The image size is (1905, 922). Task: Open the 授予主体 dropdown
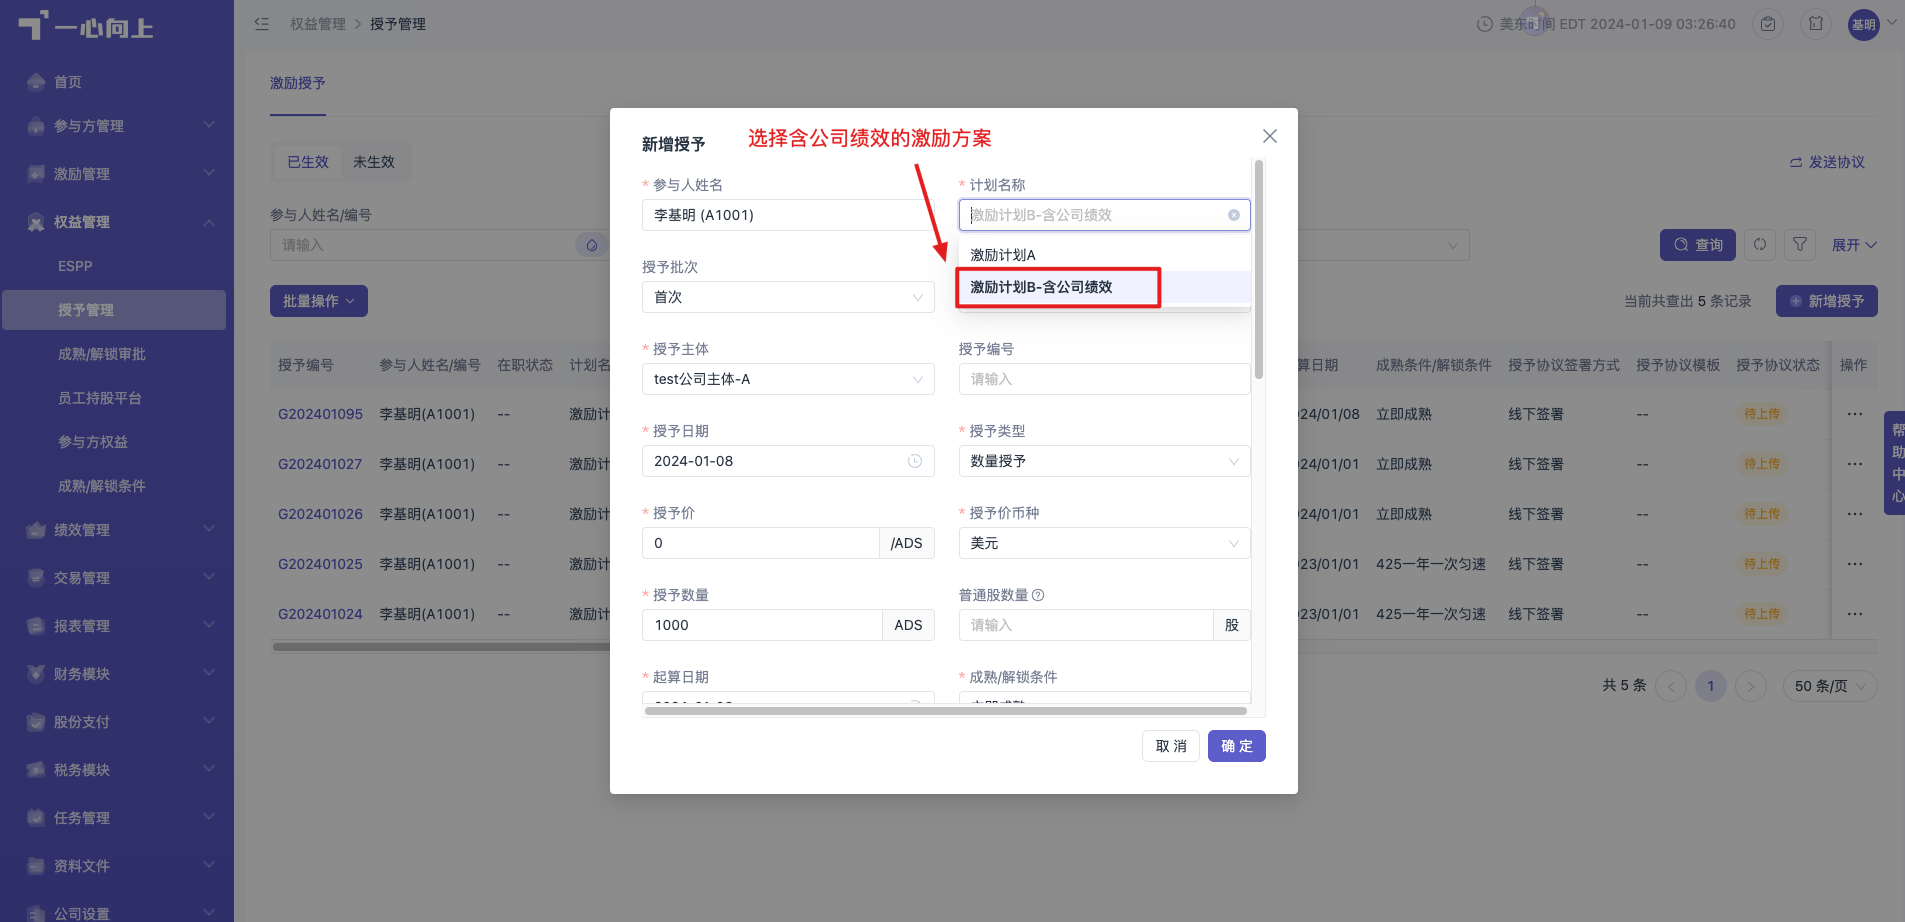[788, 379]
